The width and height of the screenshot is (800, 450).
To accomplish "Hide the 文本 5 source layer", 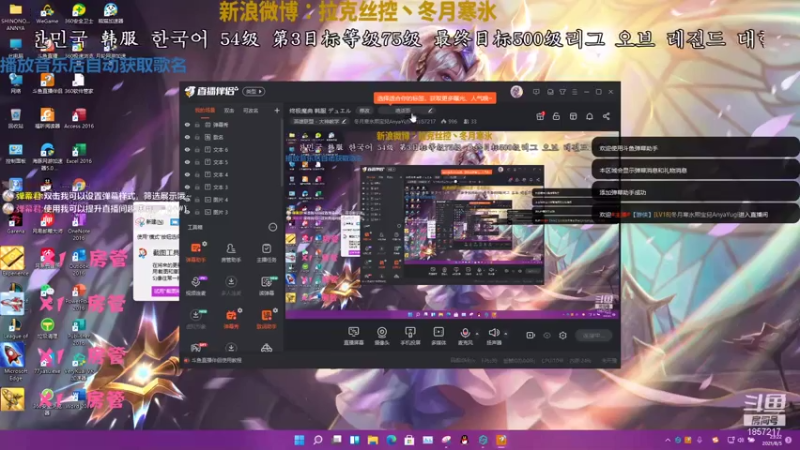I will pyautogui.click(x=187, y=162).
